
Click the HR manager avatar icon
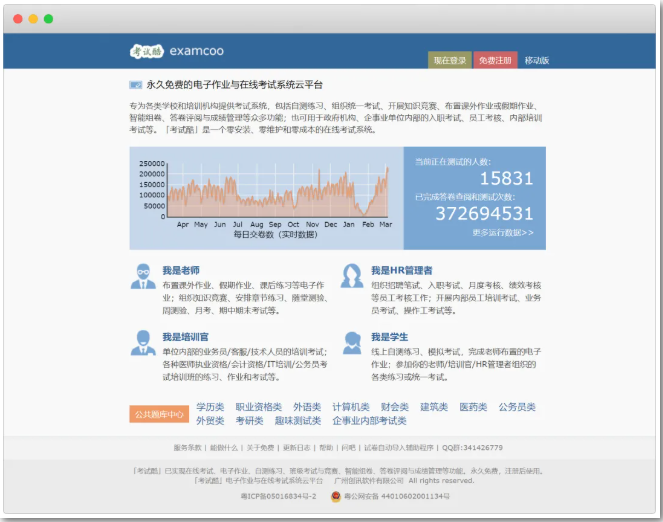(x=352, y=277)
